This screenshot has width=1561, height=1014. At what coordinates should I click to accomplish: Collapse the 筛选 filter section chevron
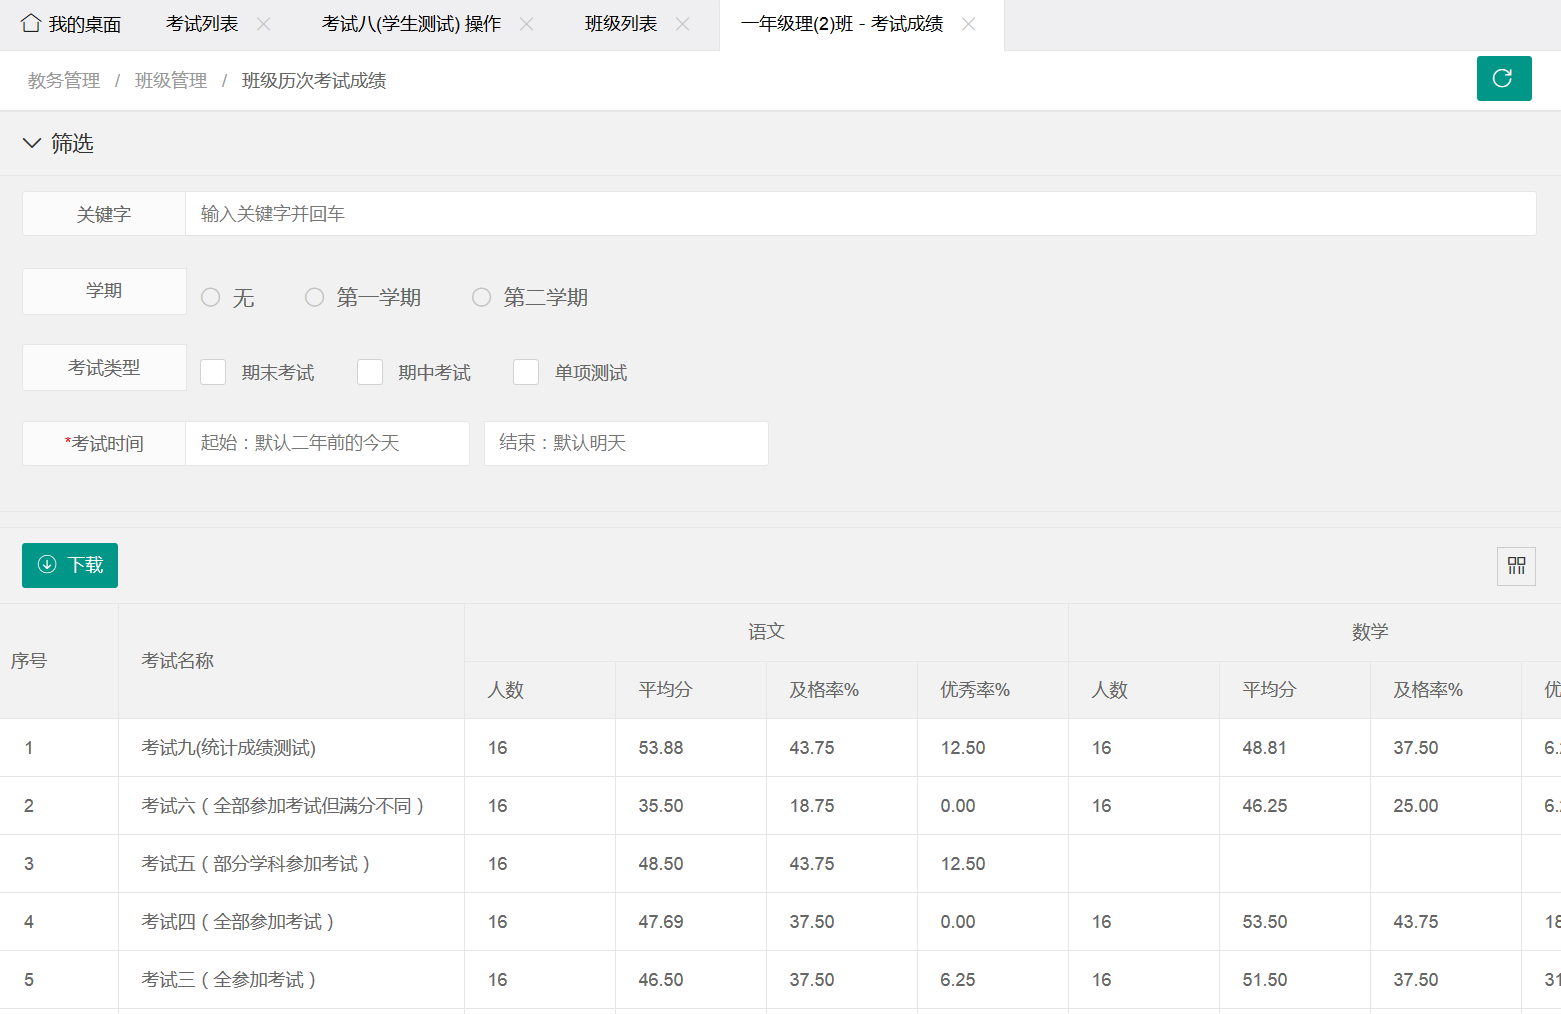coord(32,143)
